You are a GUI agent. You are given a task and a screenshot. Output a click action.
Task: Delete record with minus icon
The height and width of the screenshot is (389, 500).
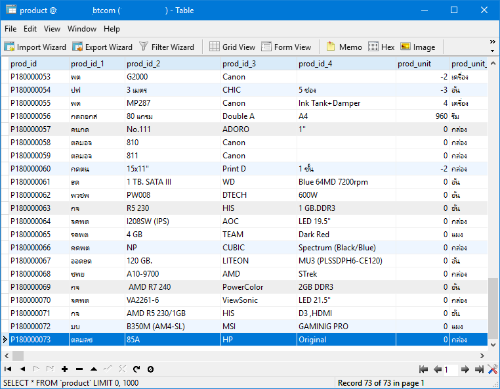79,369
